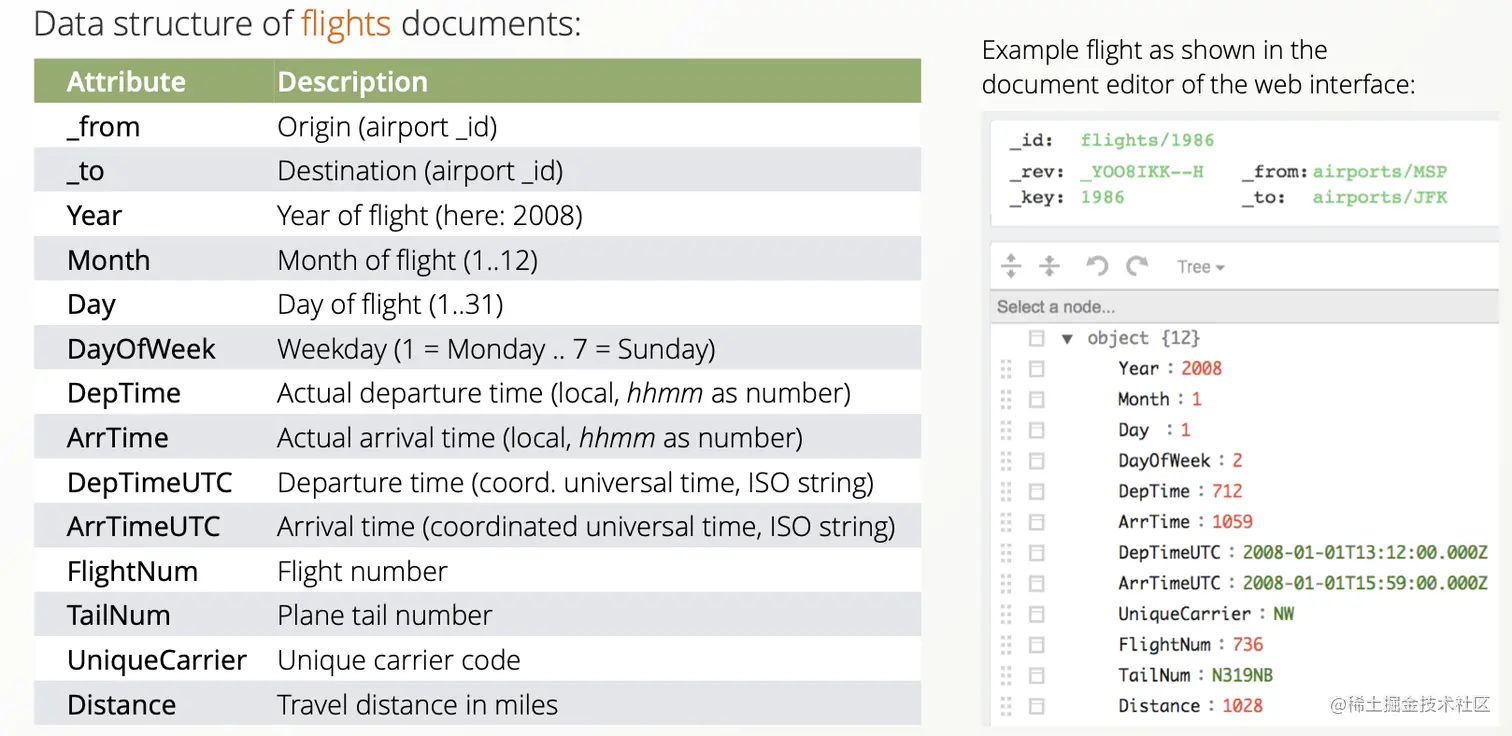The height and width of the screenshot is (736, 1512).
Task: Click the redo arrow icon
Action: click(1137, 266)
